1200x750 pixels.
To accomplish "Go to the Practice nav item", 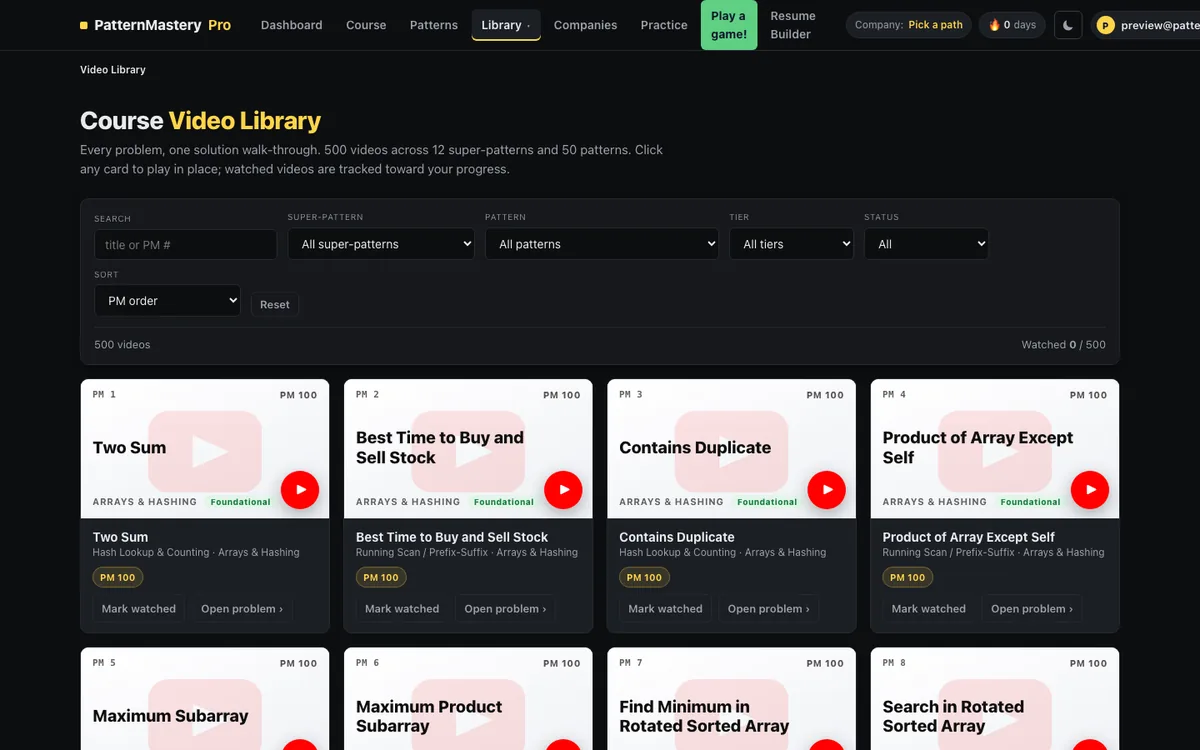I will pyautogui.click(x=664, y=25).
